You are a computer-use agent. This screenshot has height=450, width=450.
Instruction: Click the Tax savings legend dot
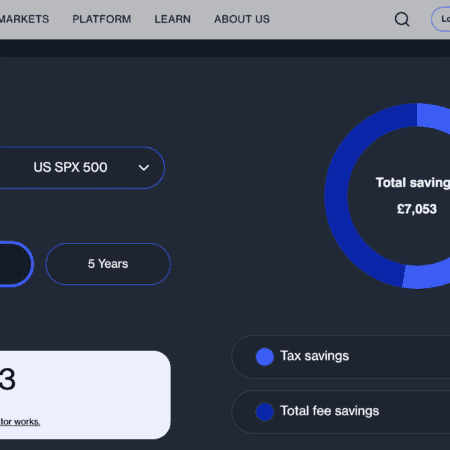point(265,357)
